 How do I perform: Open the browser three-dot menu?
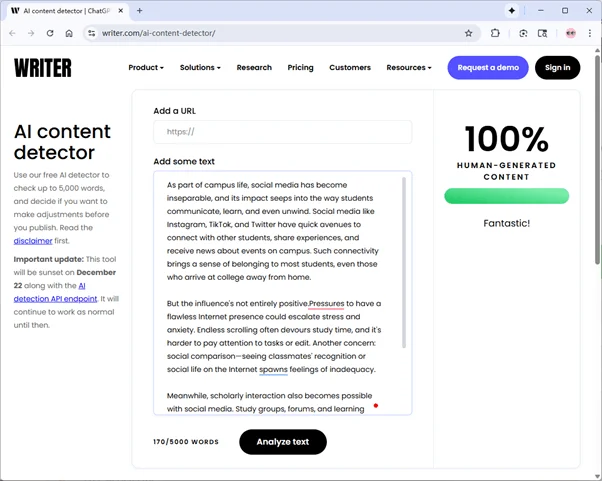[589, 33]
